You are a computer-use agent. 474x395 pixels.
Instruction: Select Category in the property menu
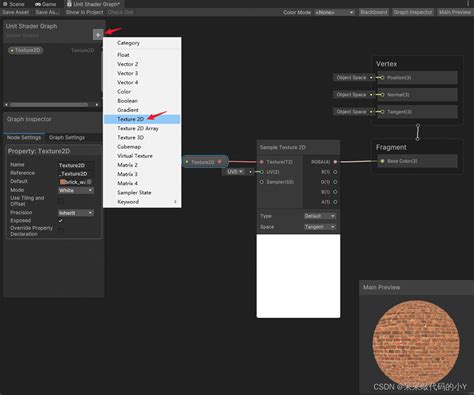pos(142,43)
